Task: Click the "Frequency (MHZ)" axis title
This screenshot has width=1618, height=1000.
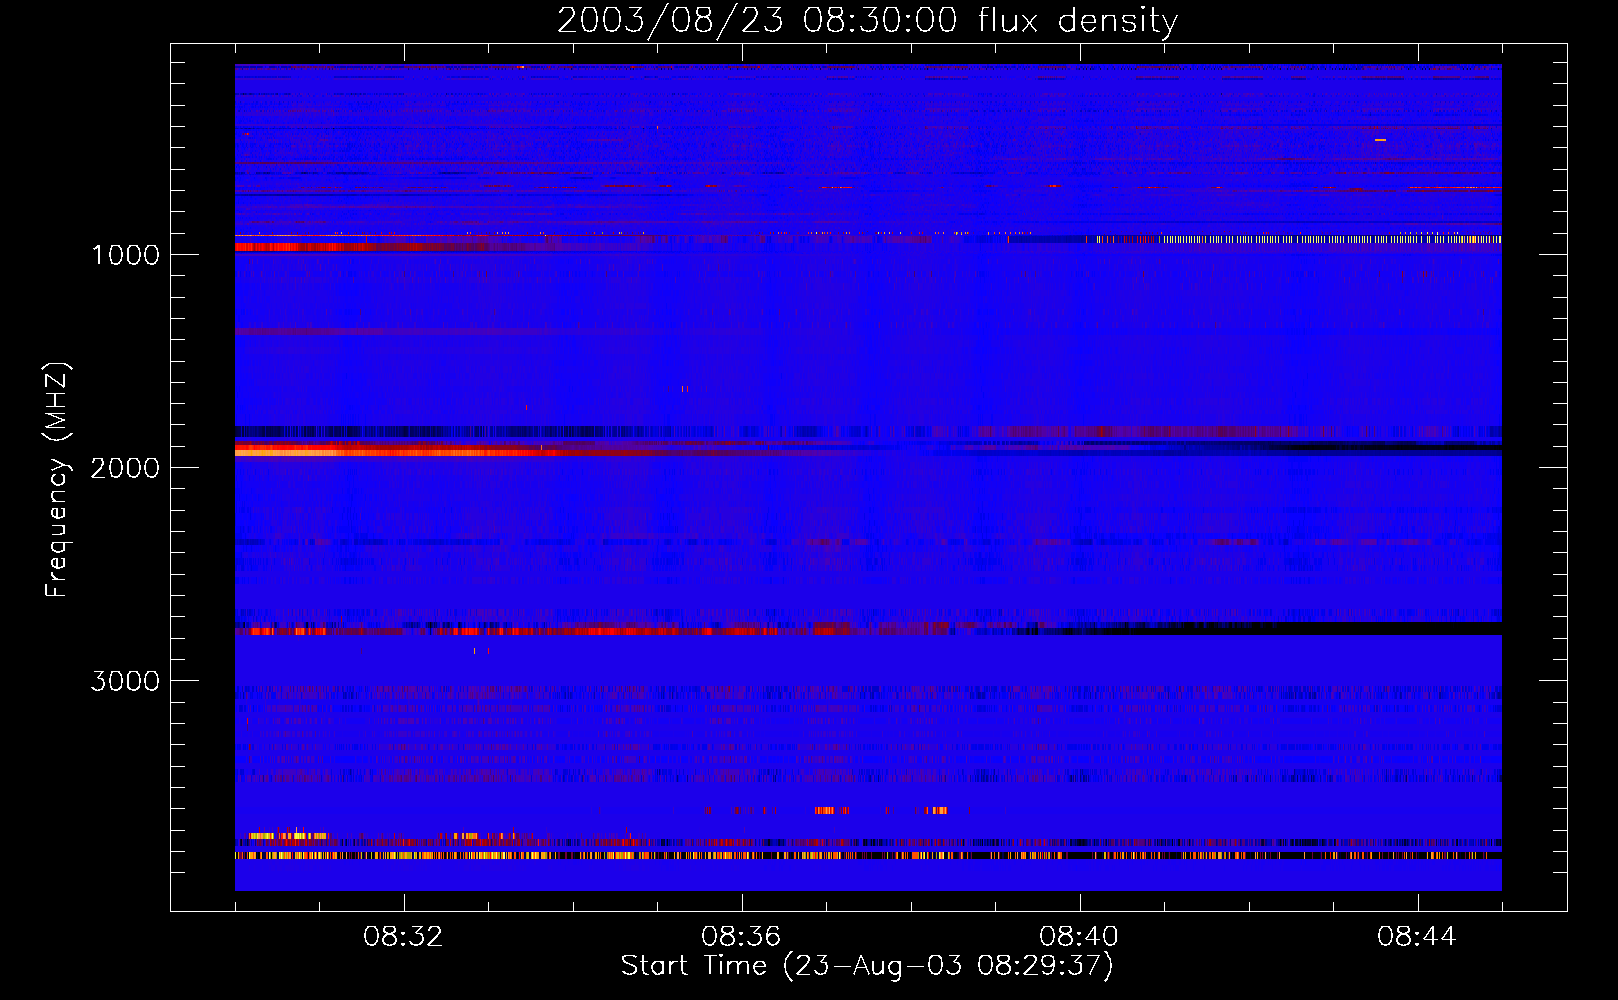Action: point(57,480)
